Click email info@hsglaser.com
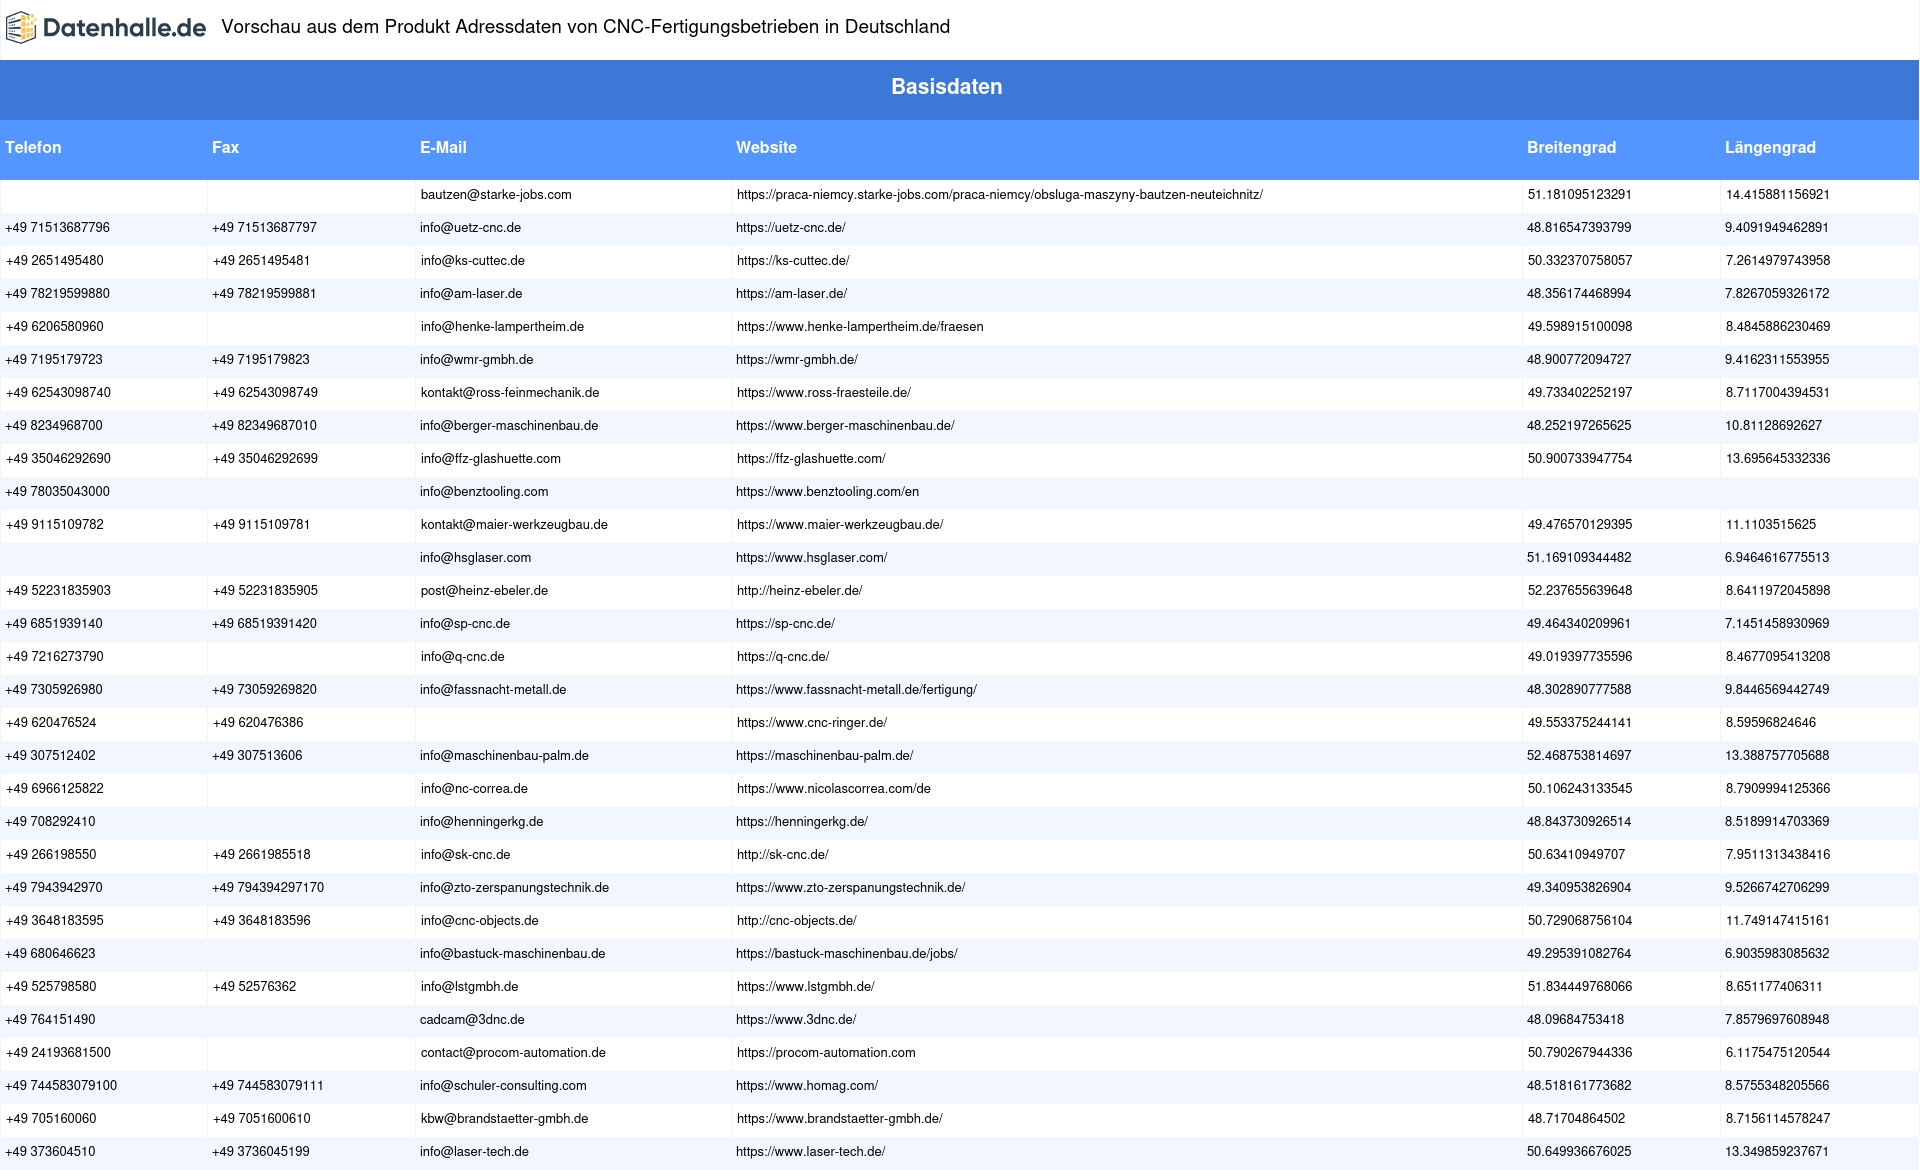 475,558
